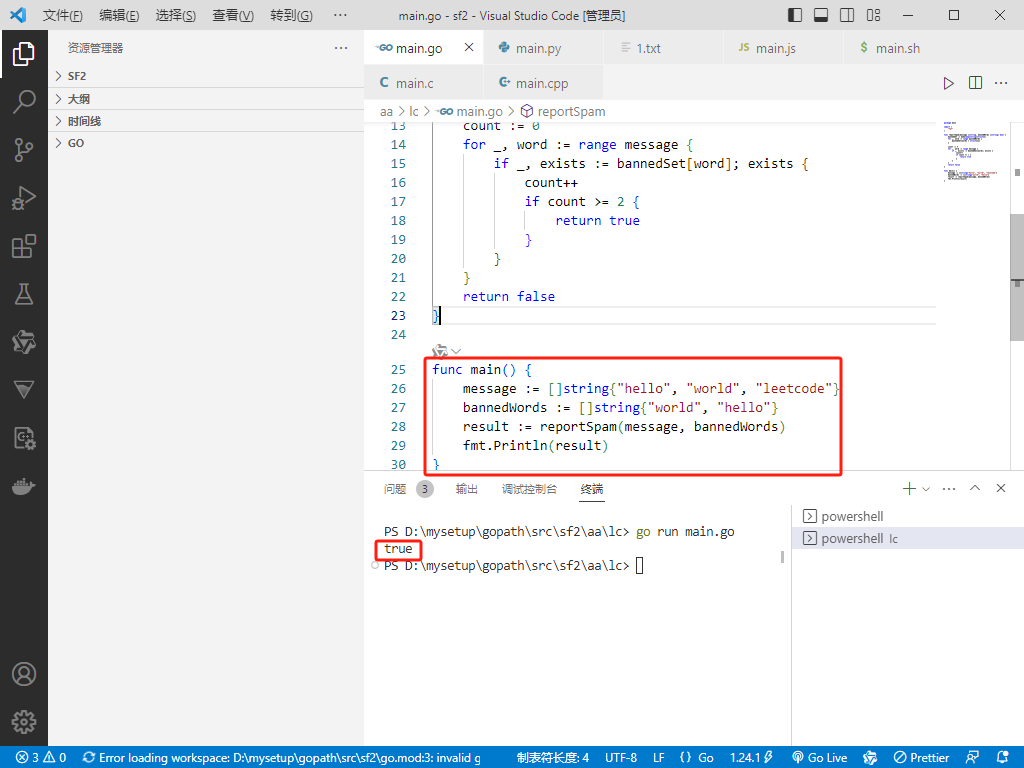Change LF end of line sequence
Image resolution: width=1024 pixels, height=768 pixels.
(659, 758)
